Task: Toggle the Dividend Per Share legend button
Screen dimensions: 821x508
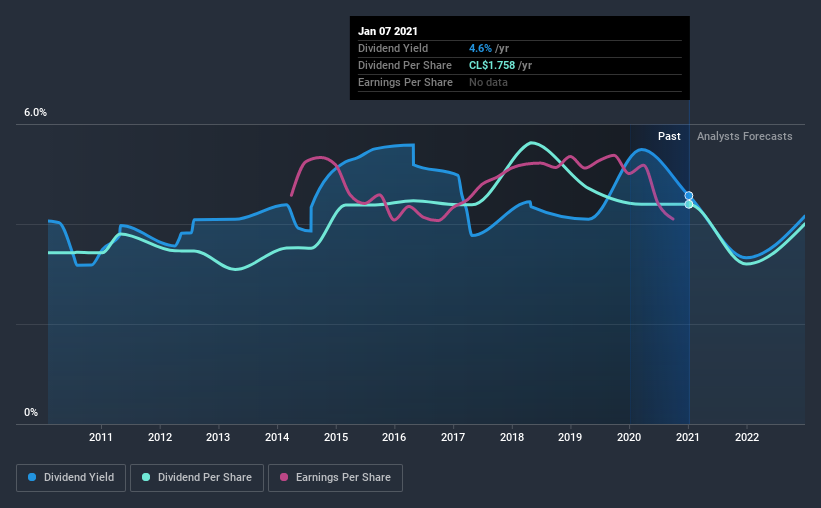Action: coord(197,478)
